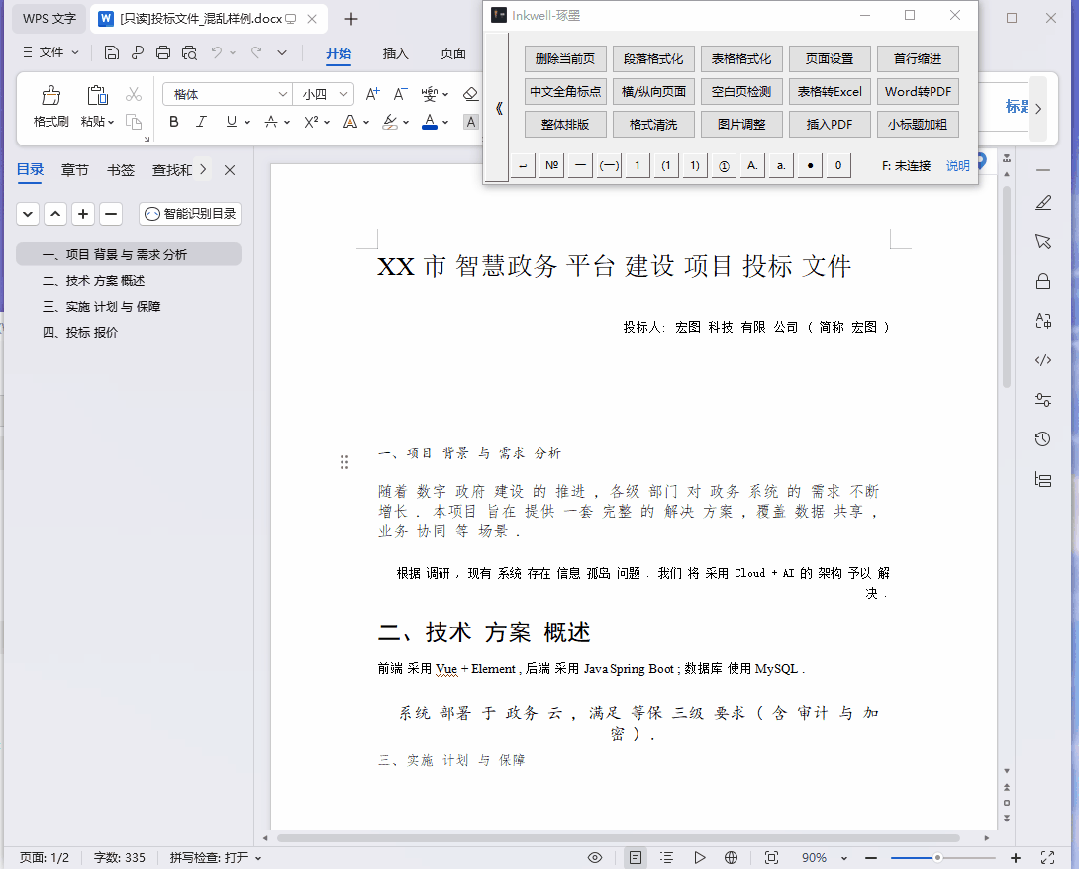Screen dimensions: 1079x869
Task: Click the Clear Formatting eraser icon
Action: click(470, 94)
